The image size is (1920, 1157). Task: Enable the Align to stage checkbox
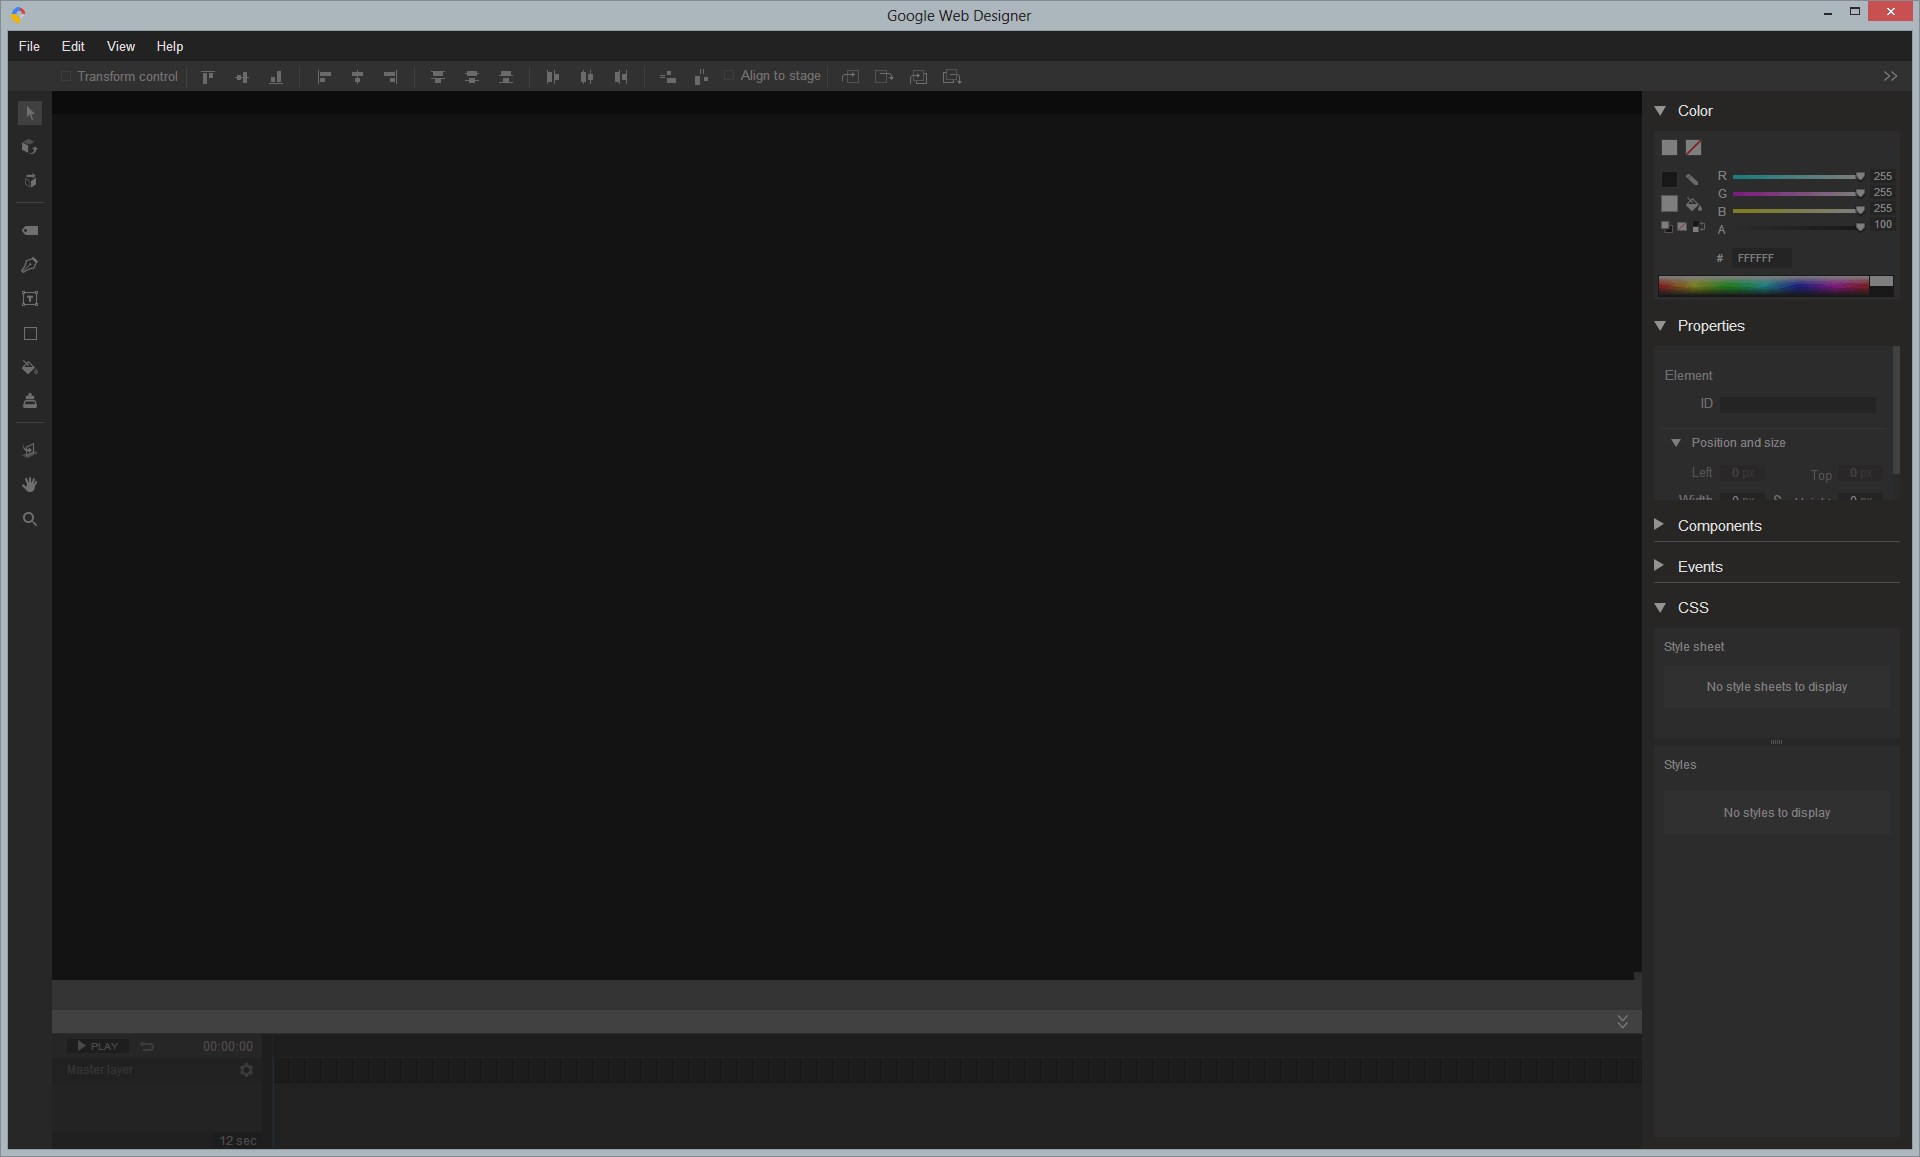(729, 76)
